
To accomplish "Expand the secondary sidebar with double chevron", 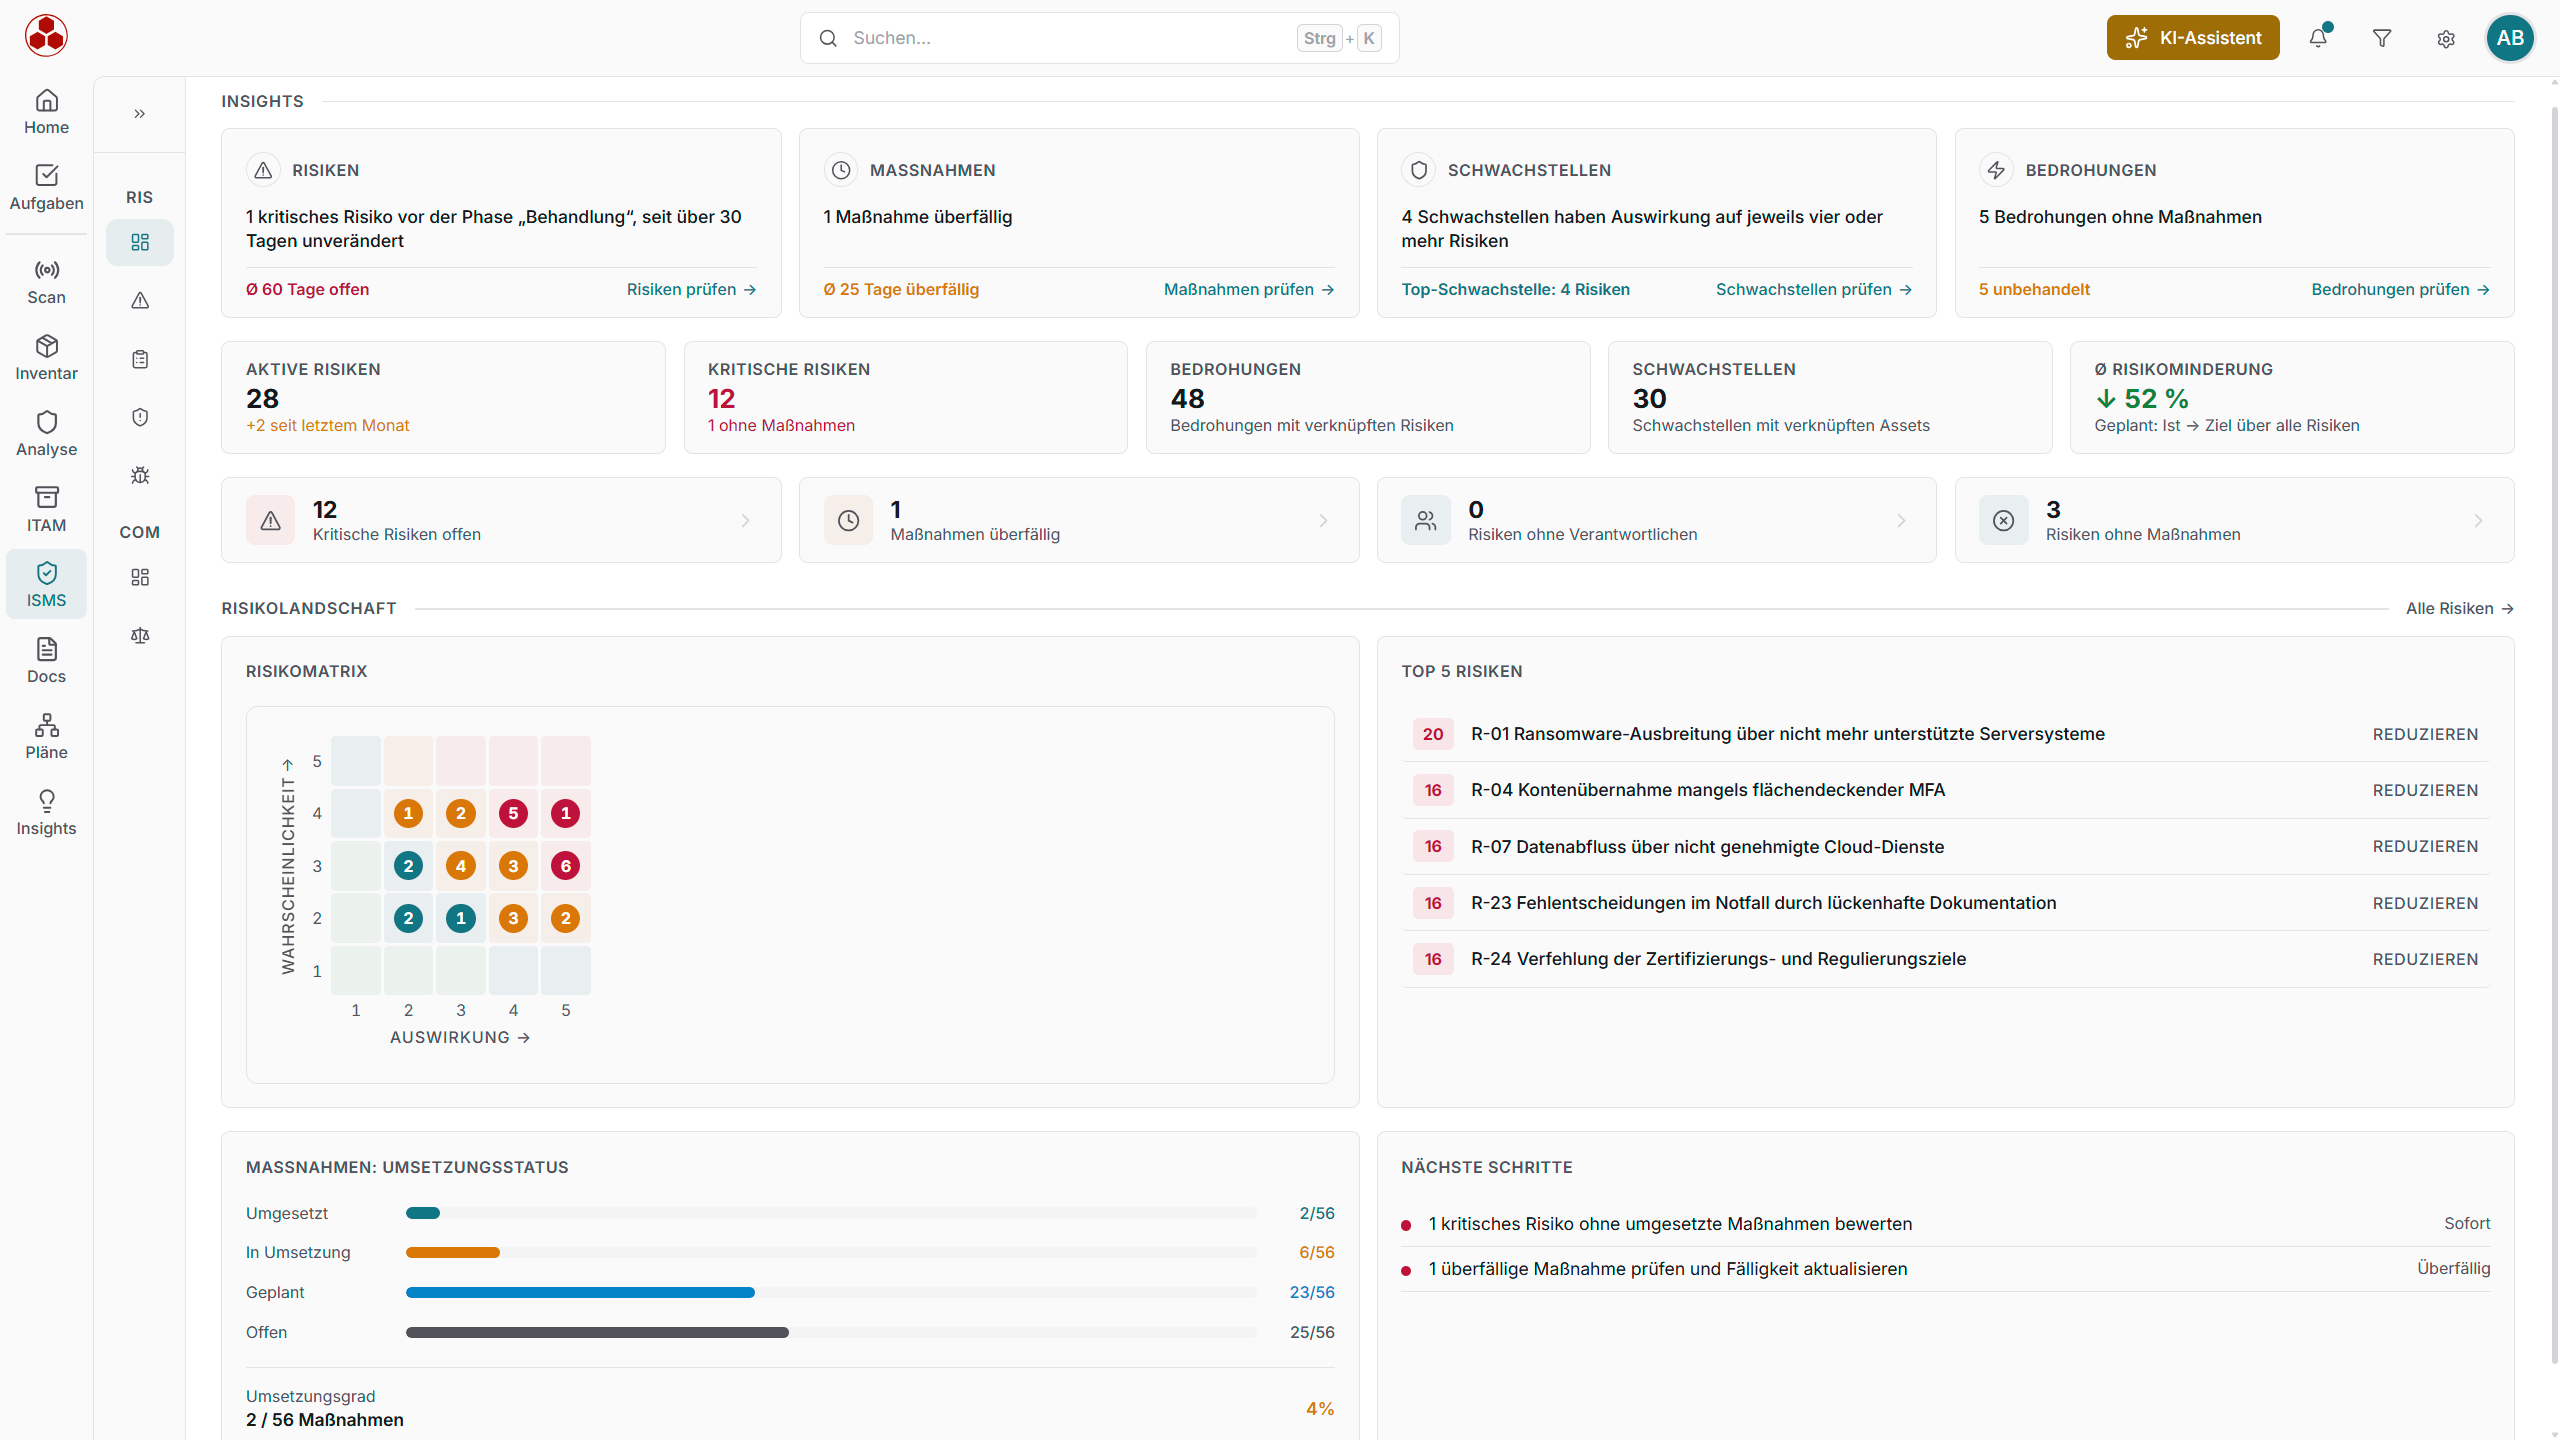I will [140, 114].
